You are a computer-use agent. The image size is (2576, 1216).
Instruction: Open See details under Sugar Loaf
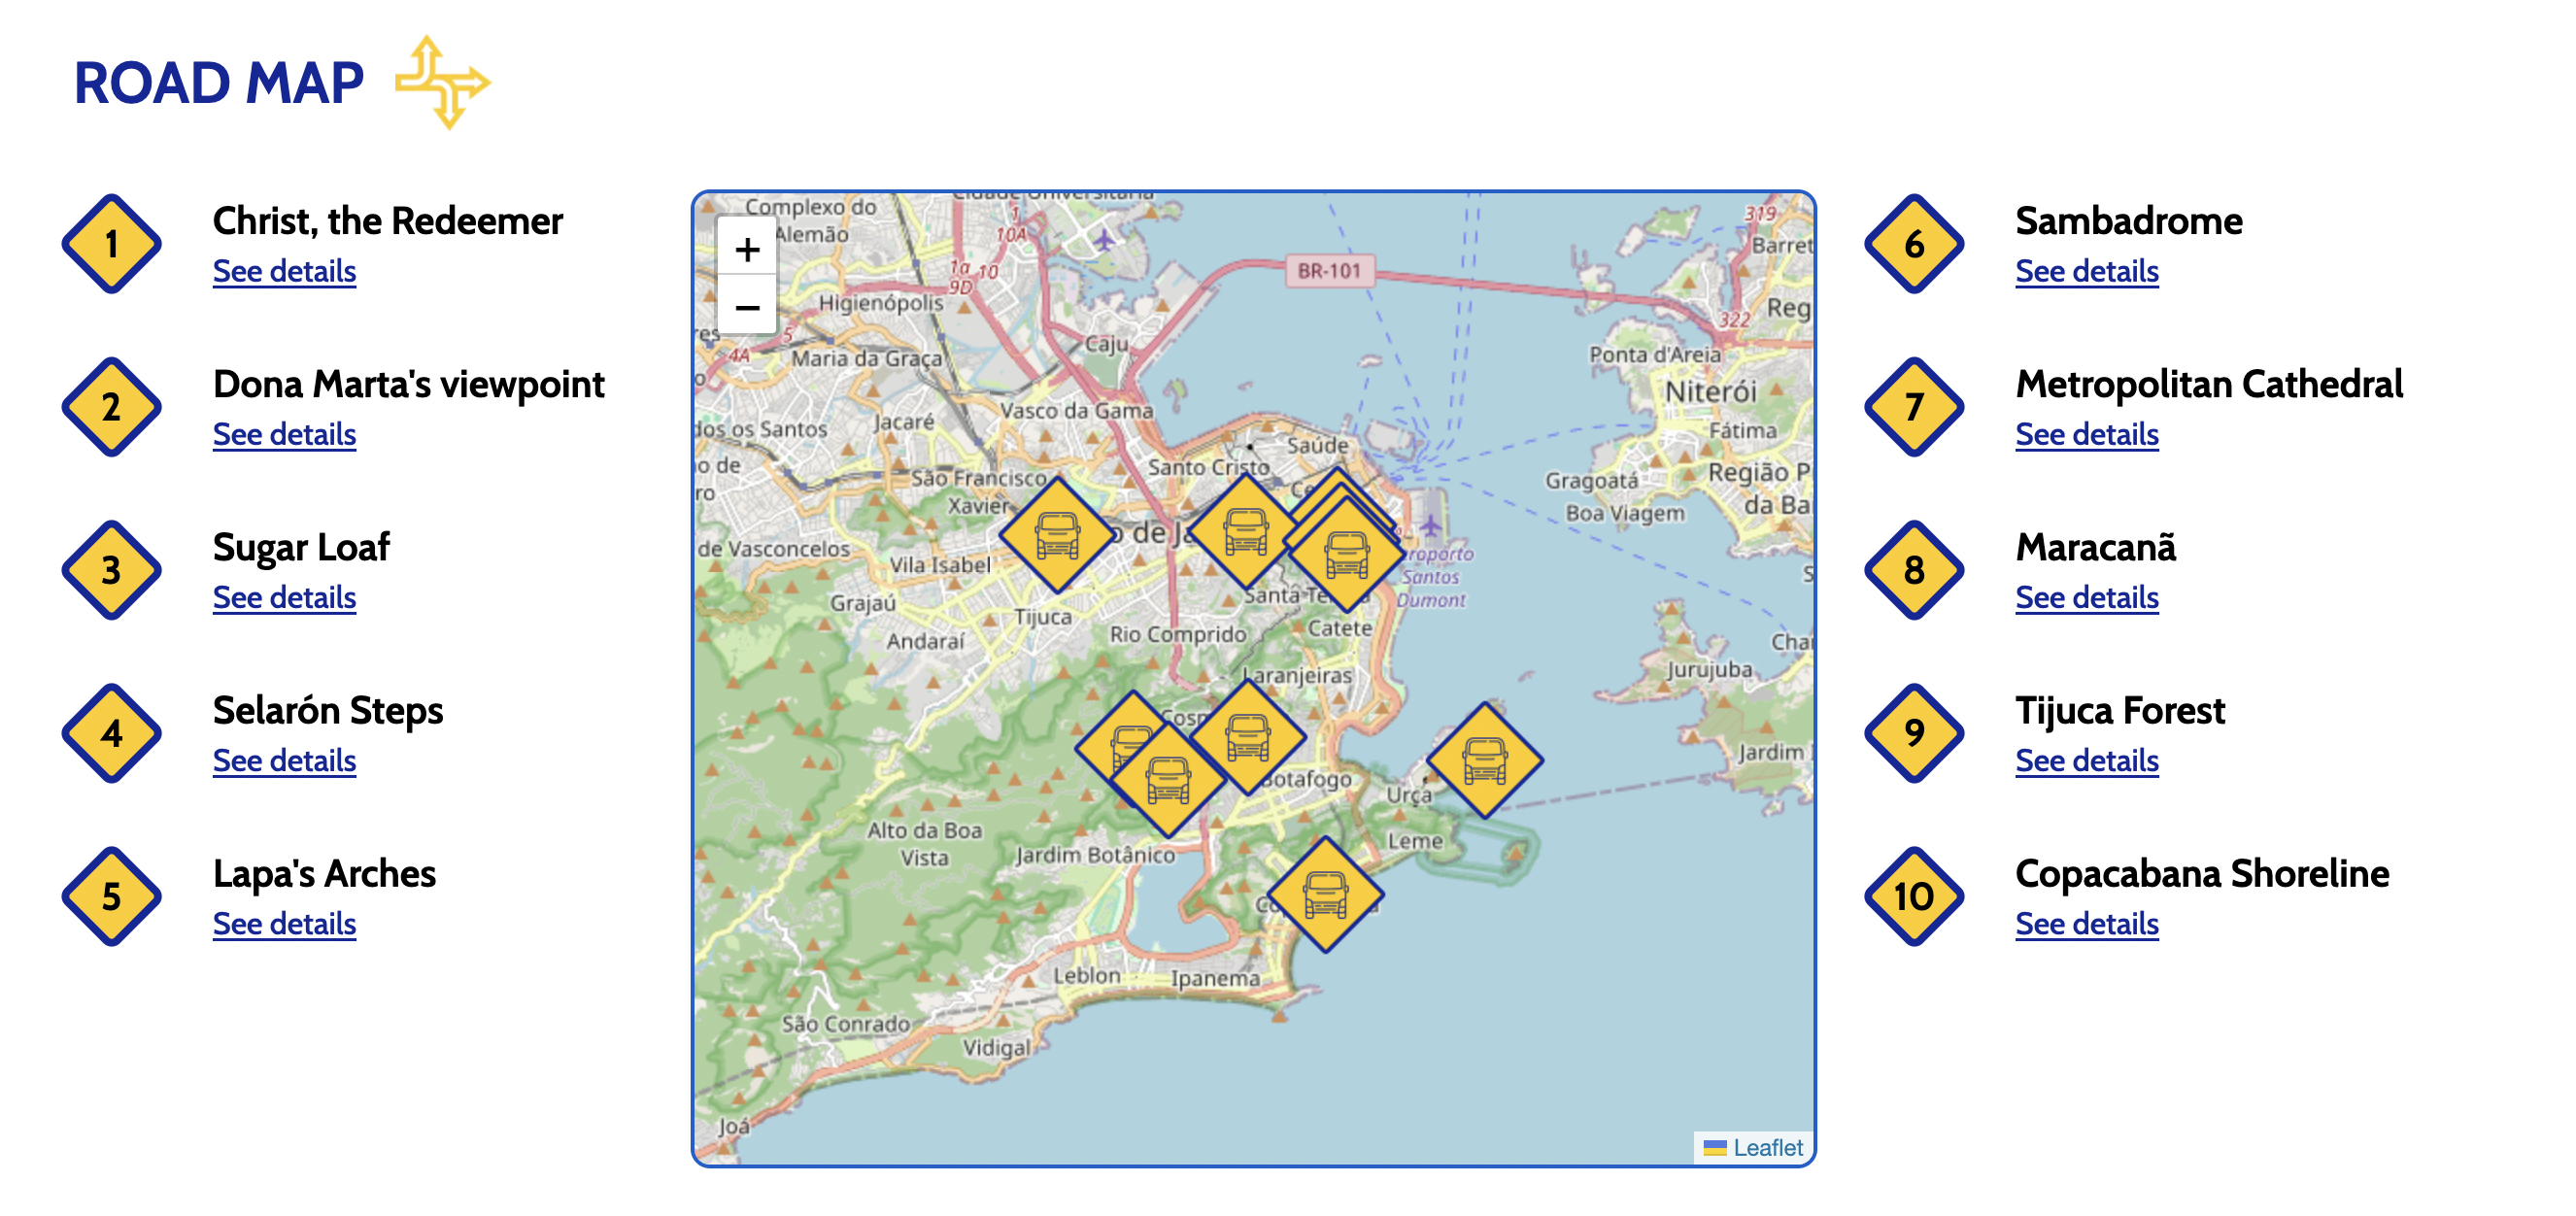pos(284,597)
